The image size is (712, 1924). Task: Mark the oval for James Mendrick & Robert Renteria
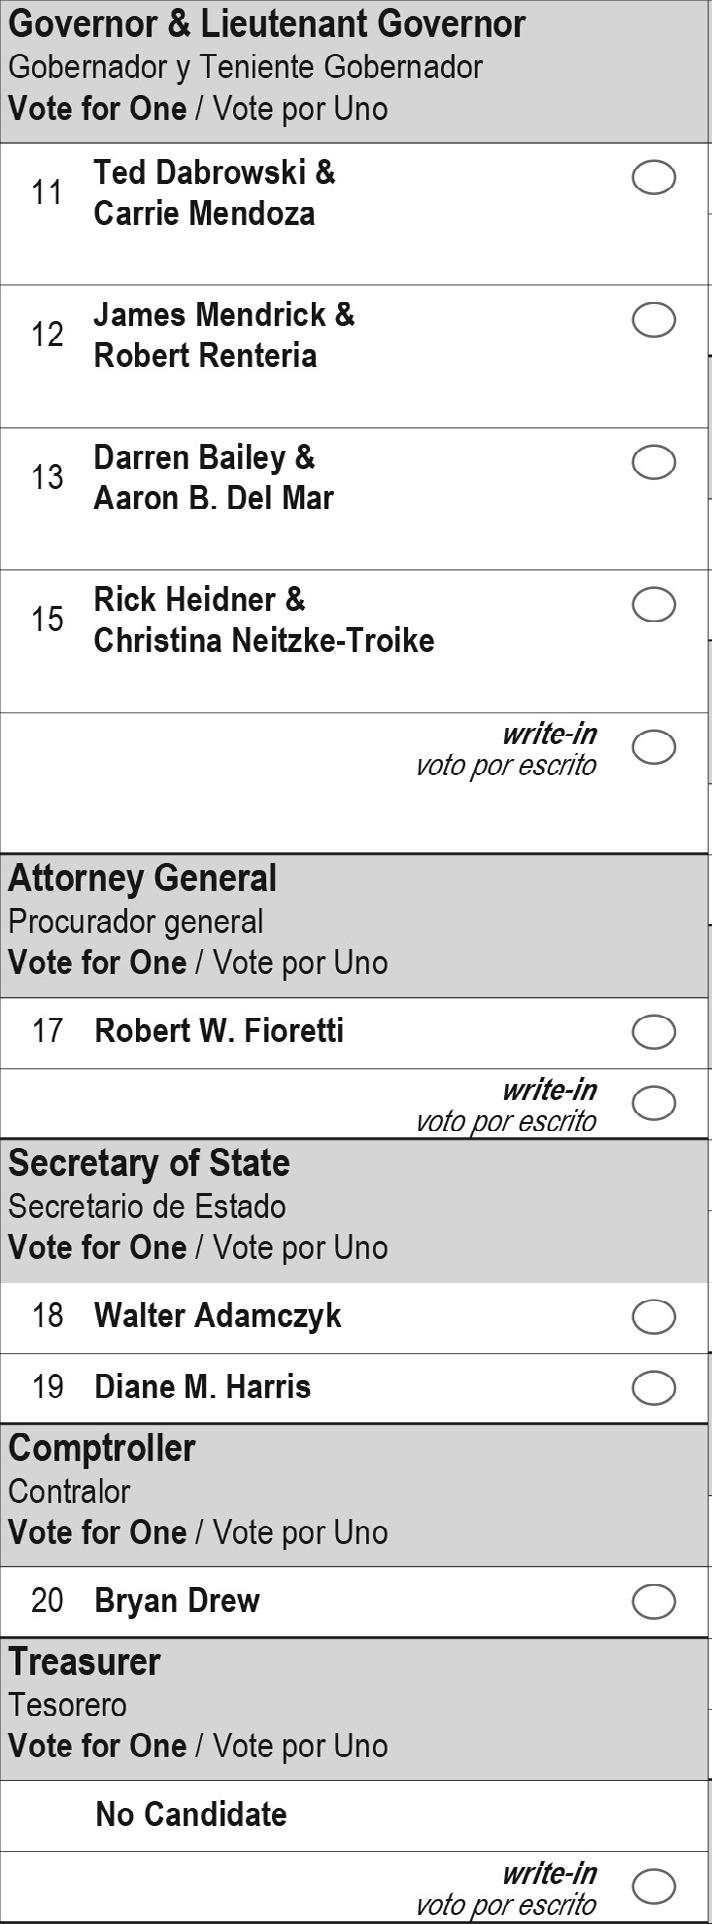click(654, 320)
